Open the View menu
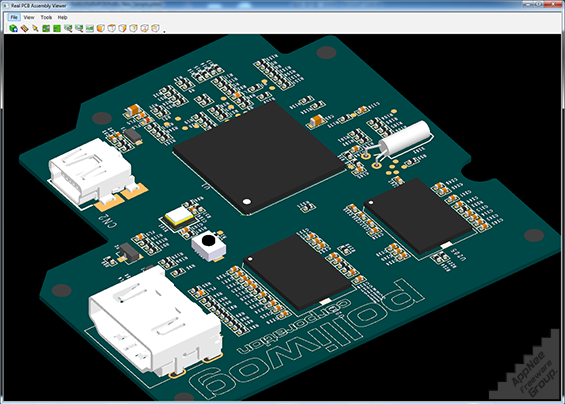The image size is (565, 404). click(x=29, y=17)
